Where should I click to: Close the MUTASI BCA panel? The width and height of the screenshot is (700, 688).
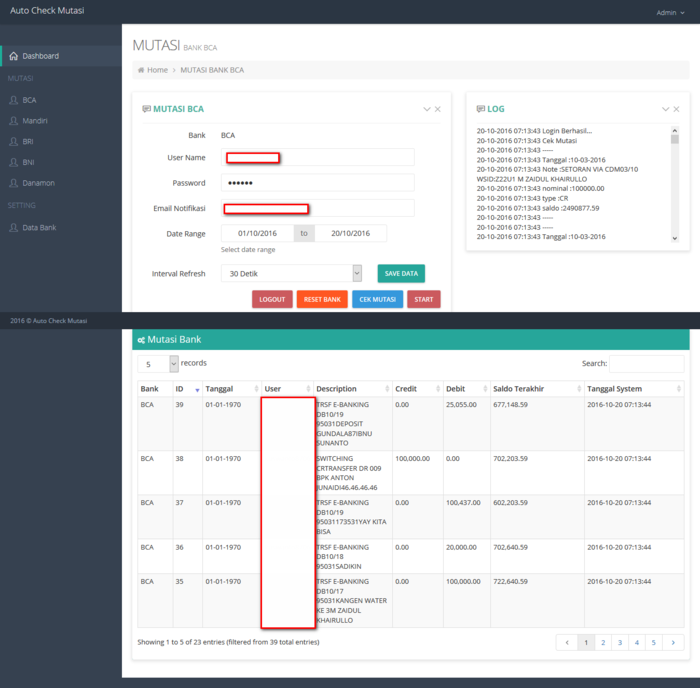tap(437, 109)
